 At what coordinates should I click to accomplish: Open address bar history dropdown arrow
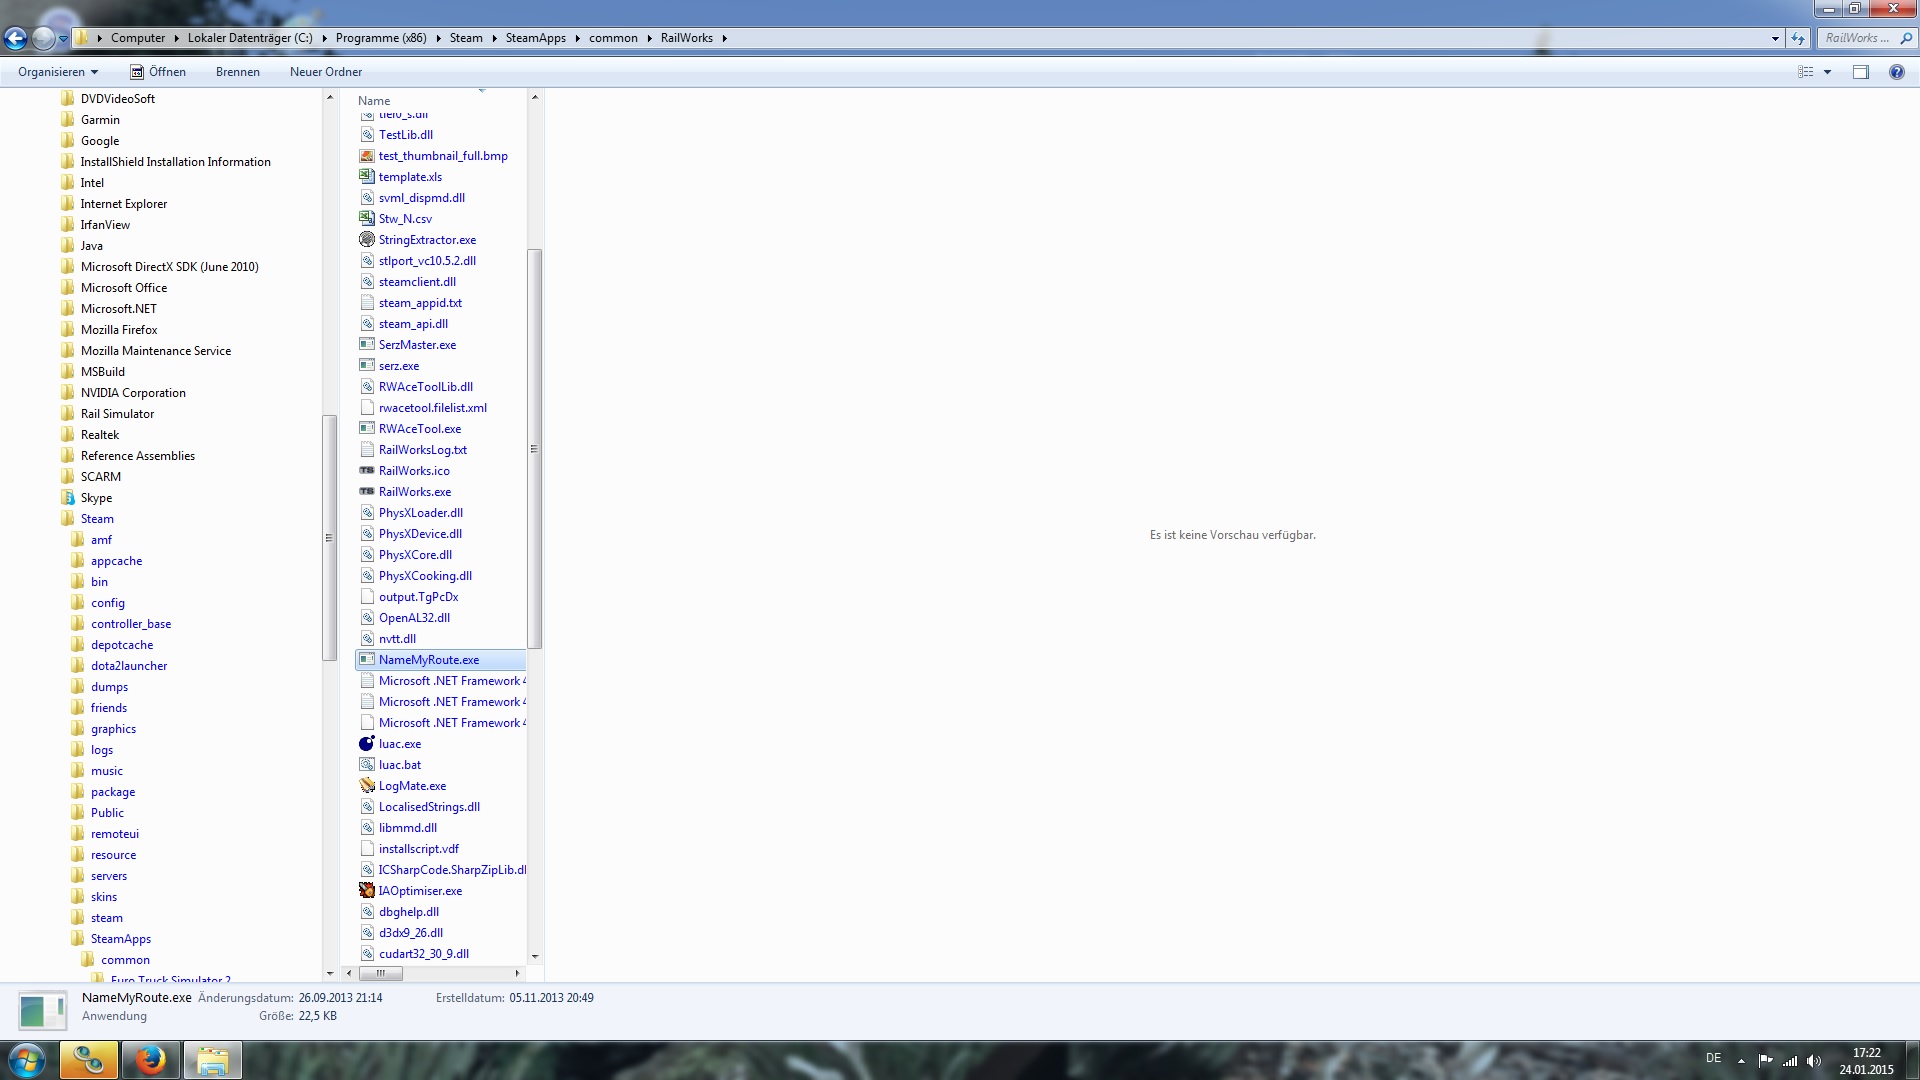point(1775,38)
